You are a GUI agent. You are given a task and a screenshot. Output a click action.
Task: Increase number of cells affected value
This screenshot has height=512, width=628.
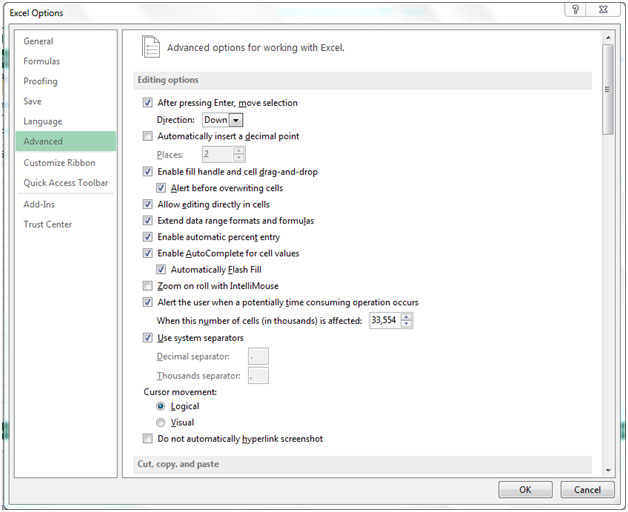tap(407, 317)
